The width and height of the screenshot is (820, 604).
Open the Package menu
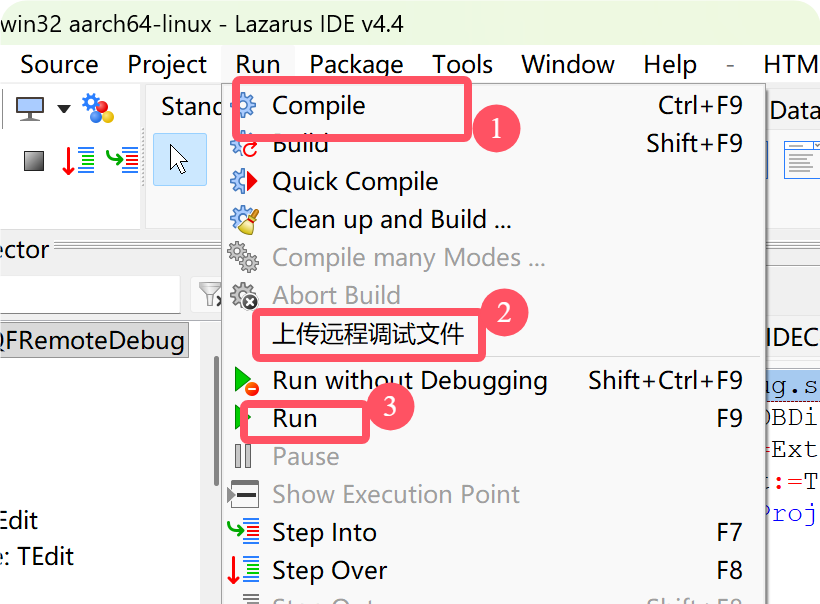[356, 64]
